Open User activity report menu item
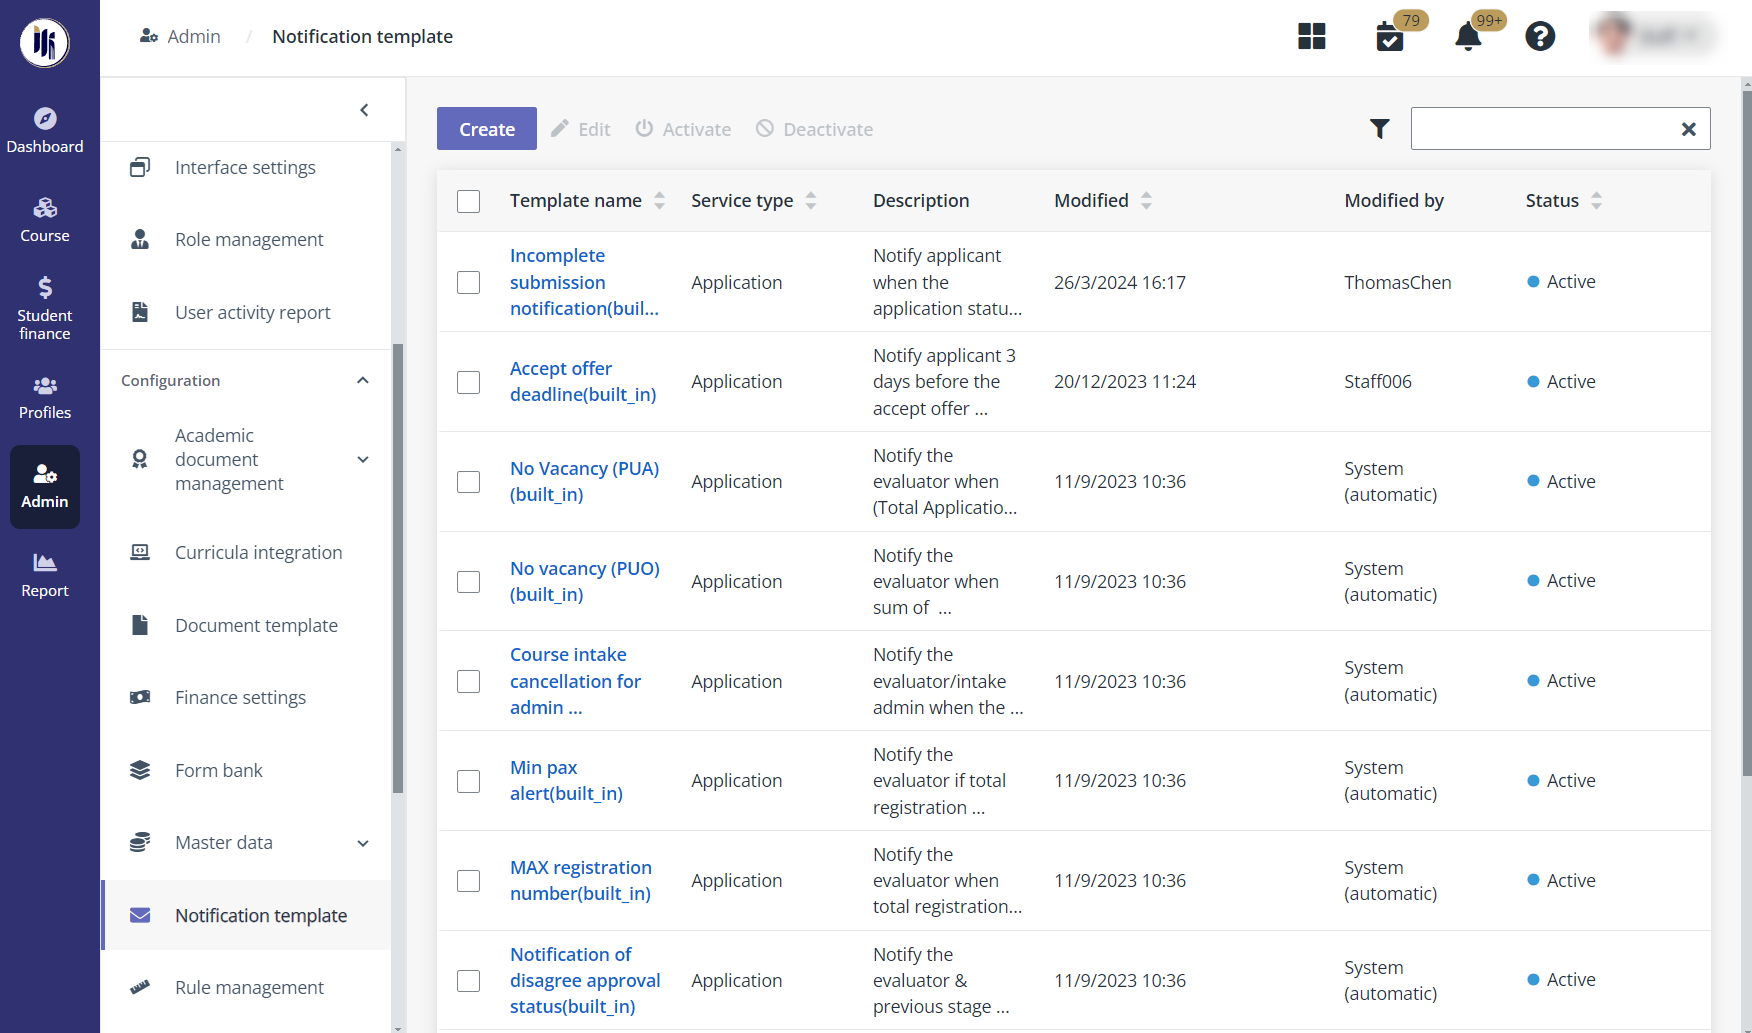Image resolution: width=1752 pixels, height=1033 pixels. click(x=245, y=312)
